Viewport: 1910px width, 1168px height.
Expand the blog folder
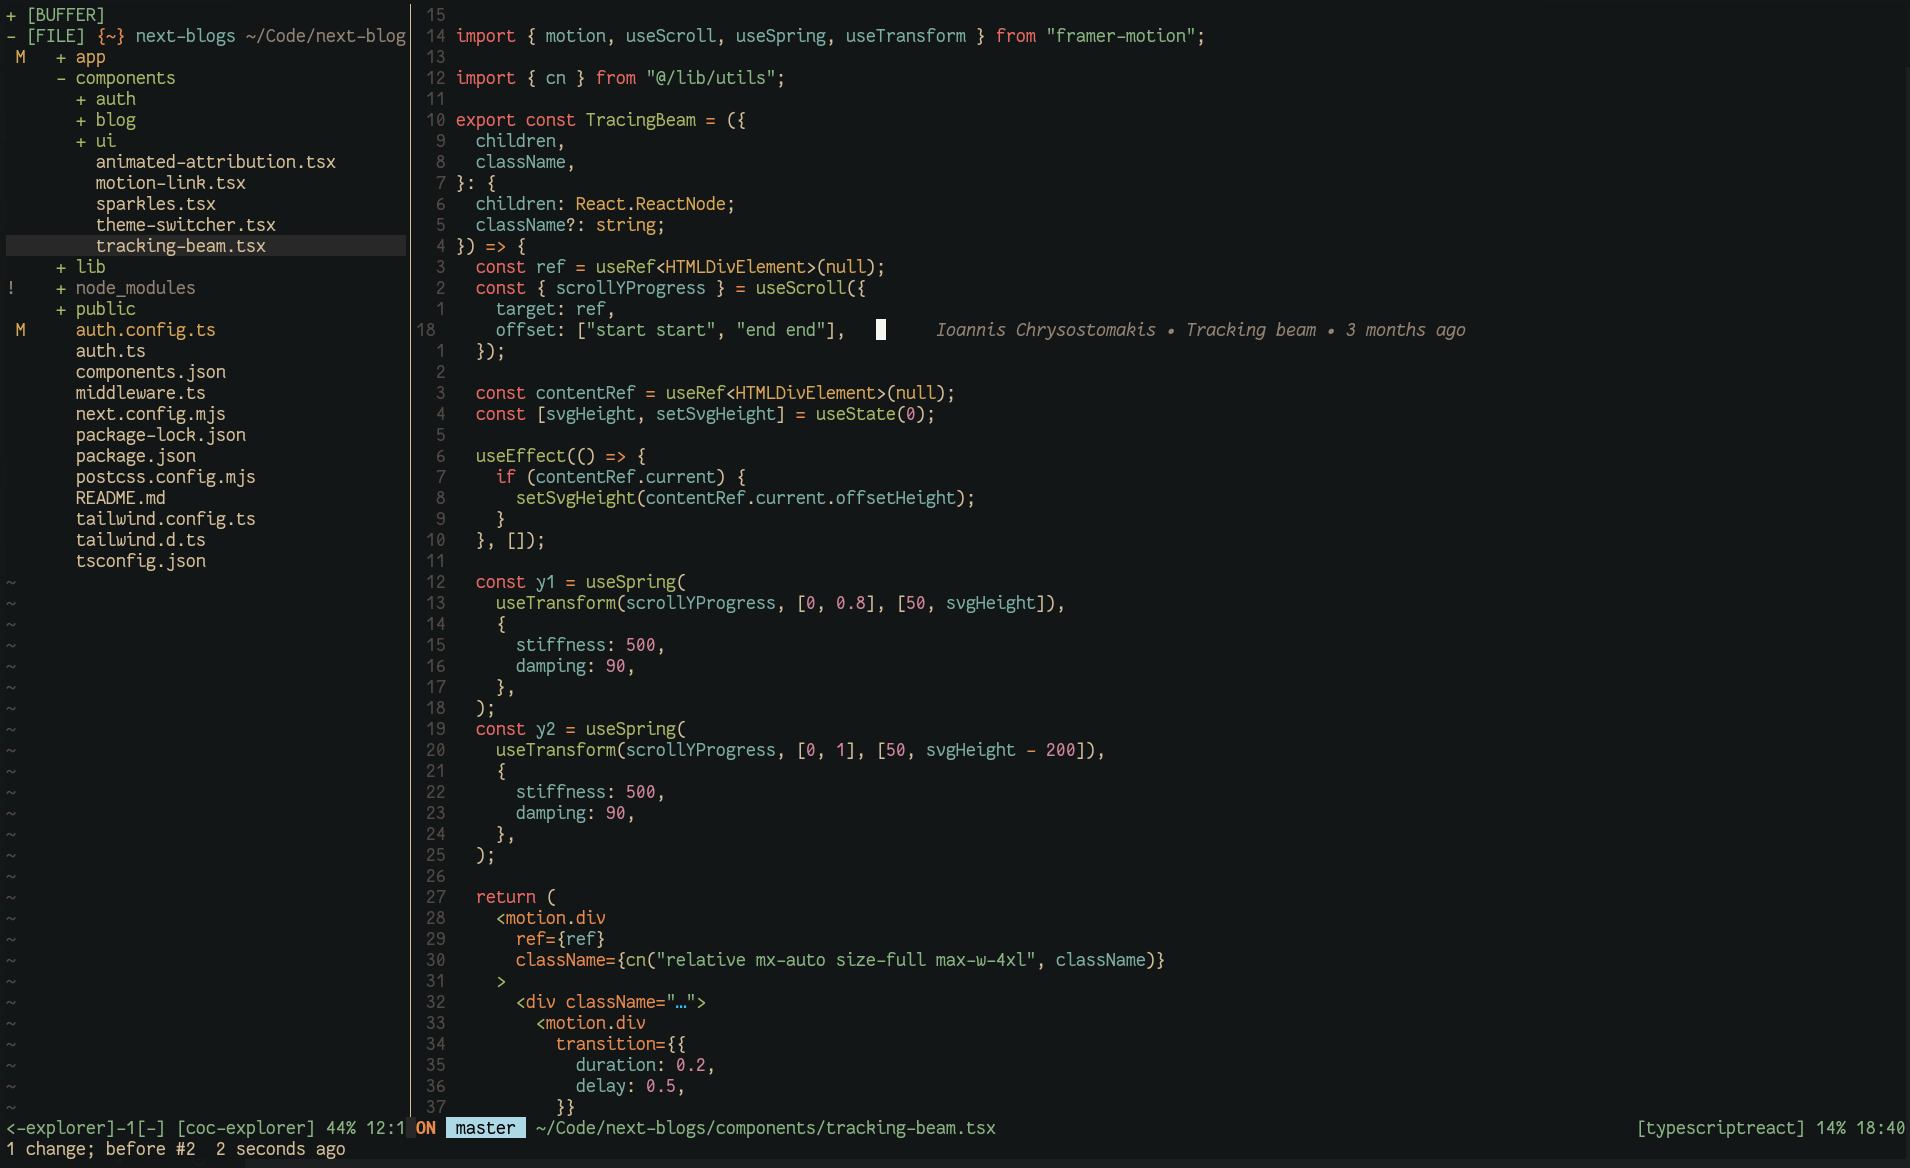tap(81, 120)
